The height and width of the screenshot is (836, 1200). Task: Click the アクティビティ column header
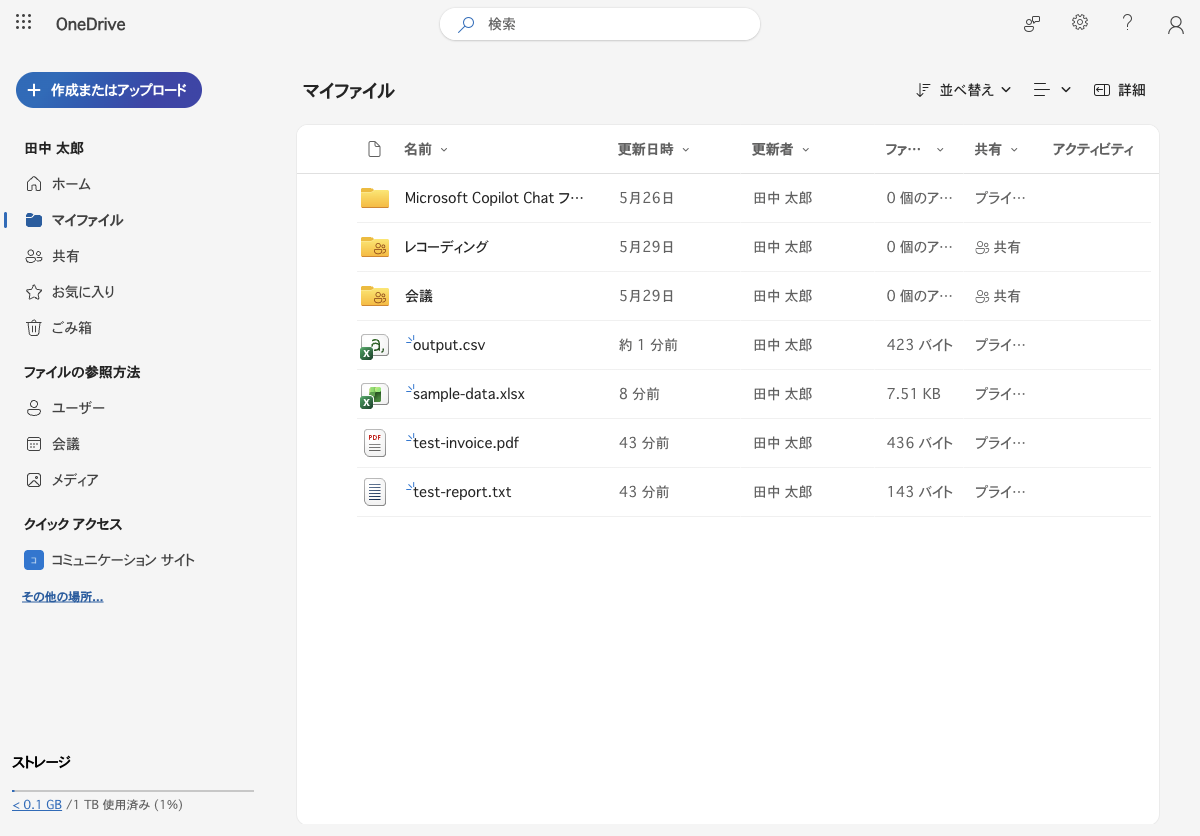(x=1093, y=150)
